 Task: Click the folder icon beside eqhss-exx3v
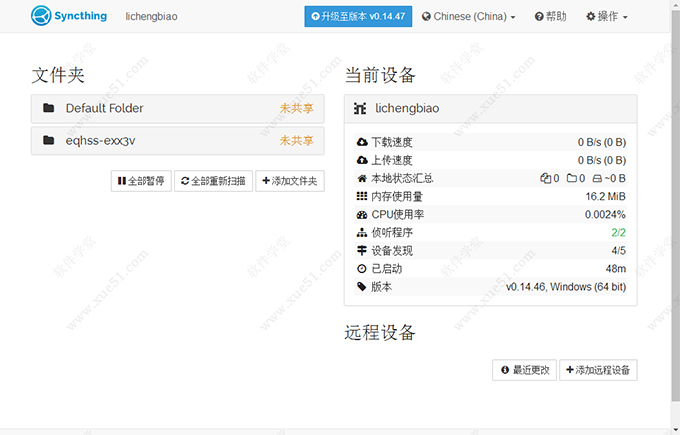point(48,141)
